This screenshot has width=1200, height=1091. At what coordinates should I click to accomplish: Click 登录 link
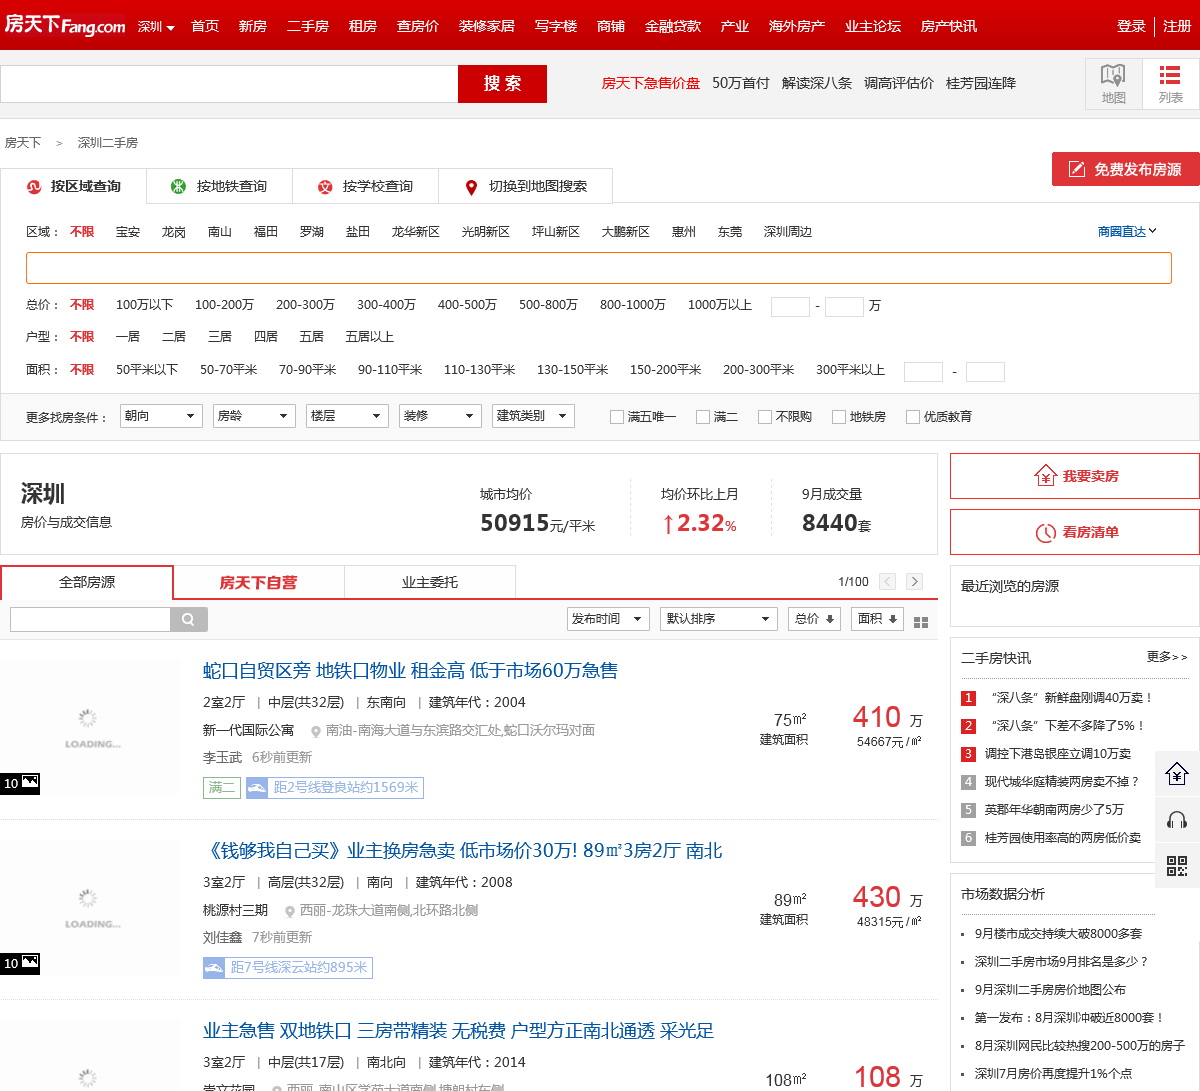coord(1131,26)
